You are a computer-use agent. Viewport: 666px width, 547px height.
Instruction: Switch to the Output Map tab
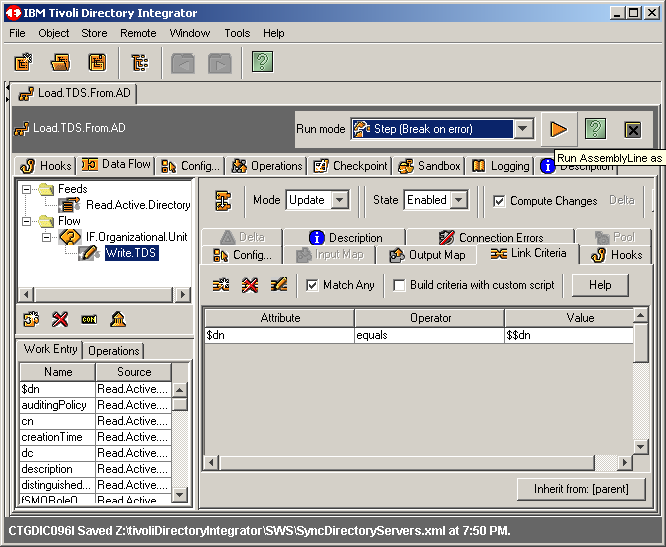pos(427,255)
